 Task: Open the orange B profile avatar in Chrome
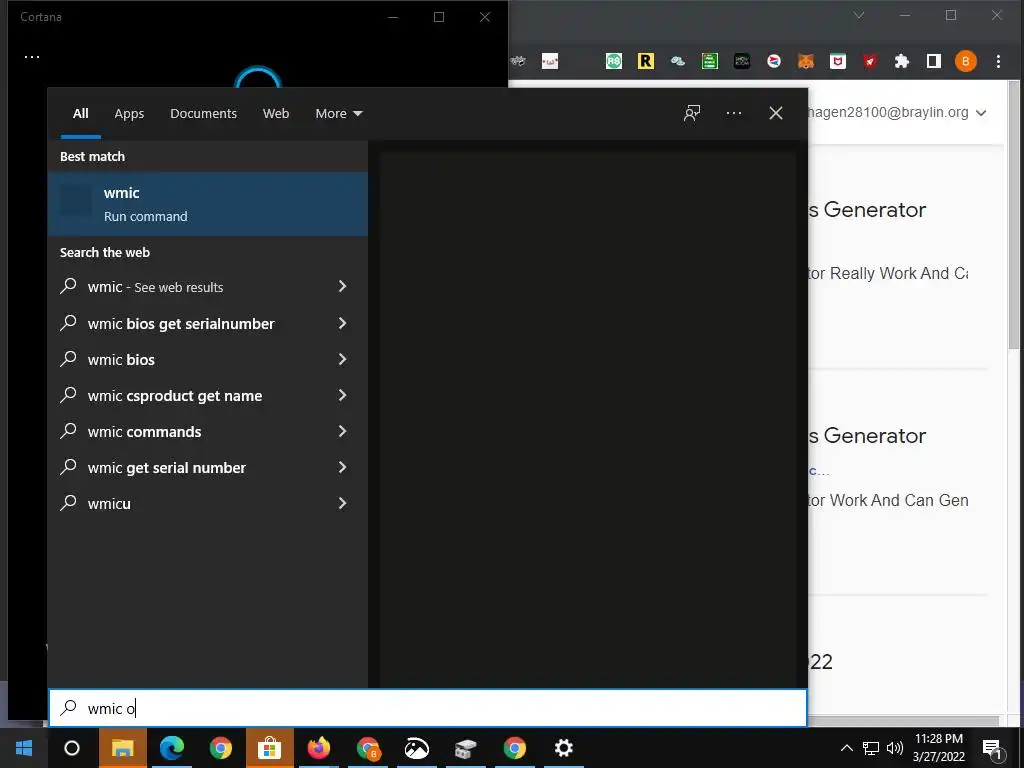point(966,61)
